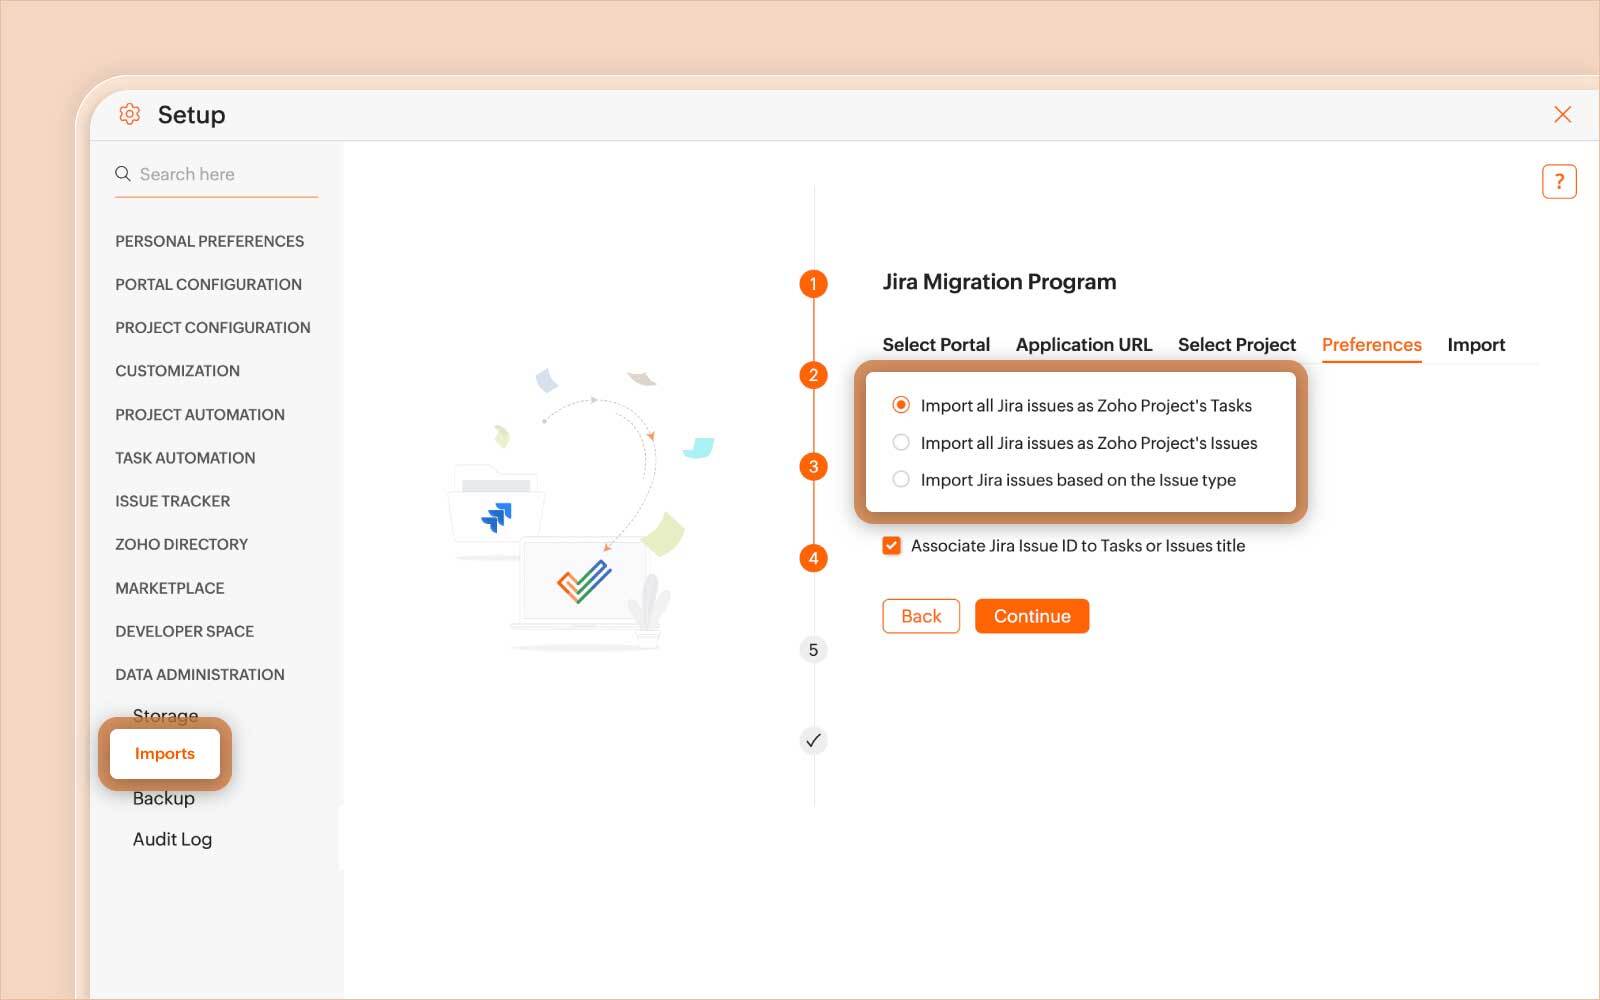Click step 1 circle in progress timeline
Screen dimensions: 1600x1000
[813, 284]
